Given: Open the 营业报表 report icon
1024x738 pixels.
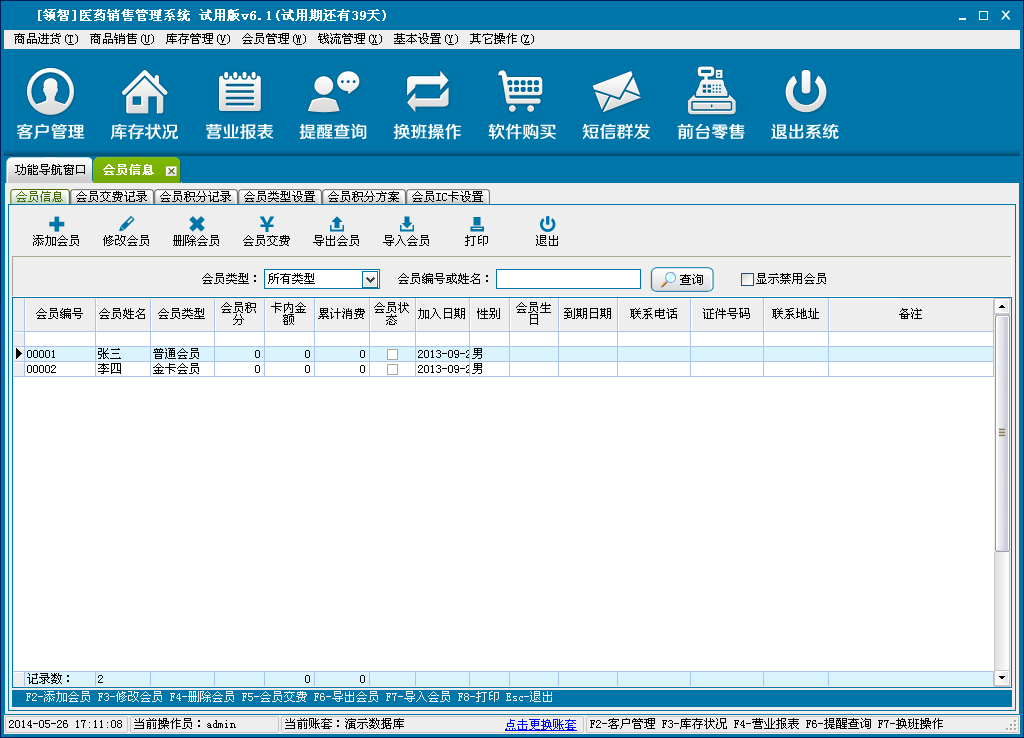Looking at the screenshot, I should [239, 104].
